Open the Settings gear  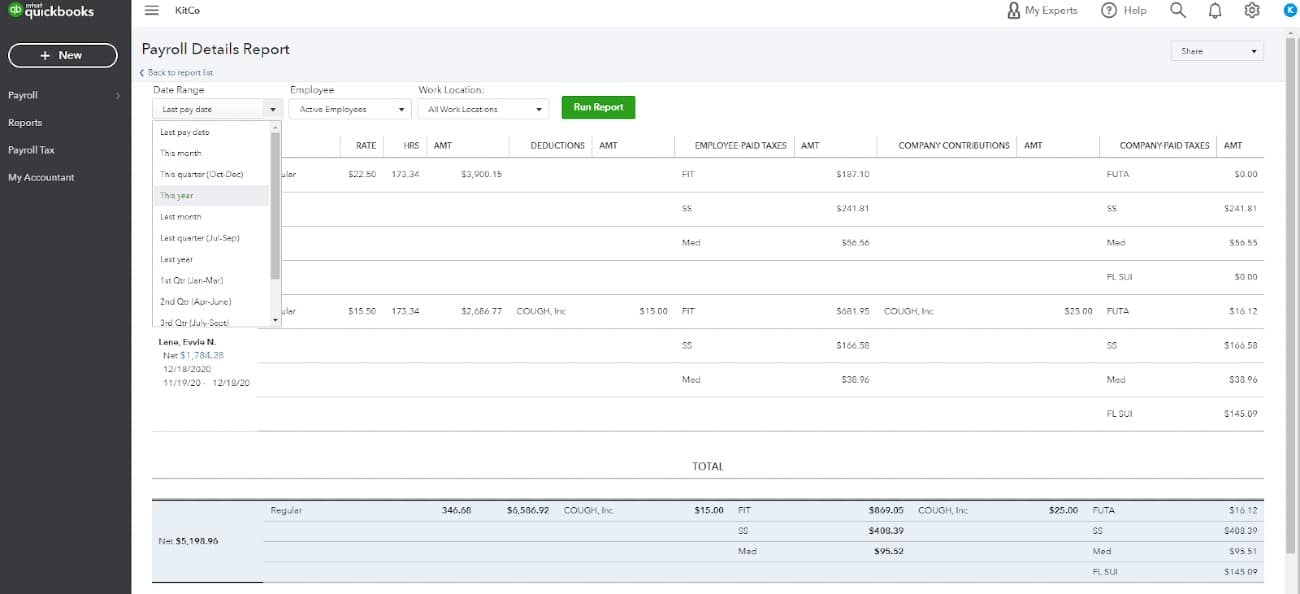(1251, 10)
